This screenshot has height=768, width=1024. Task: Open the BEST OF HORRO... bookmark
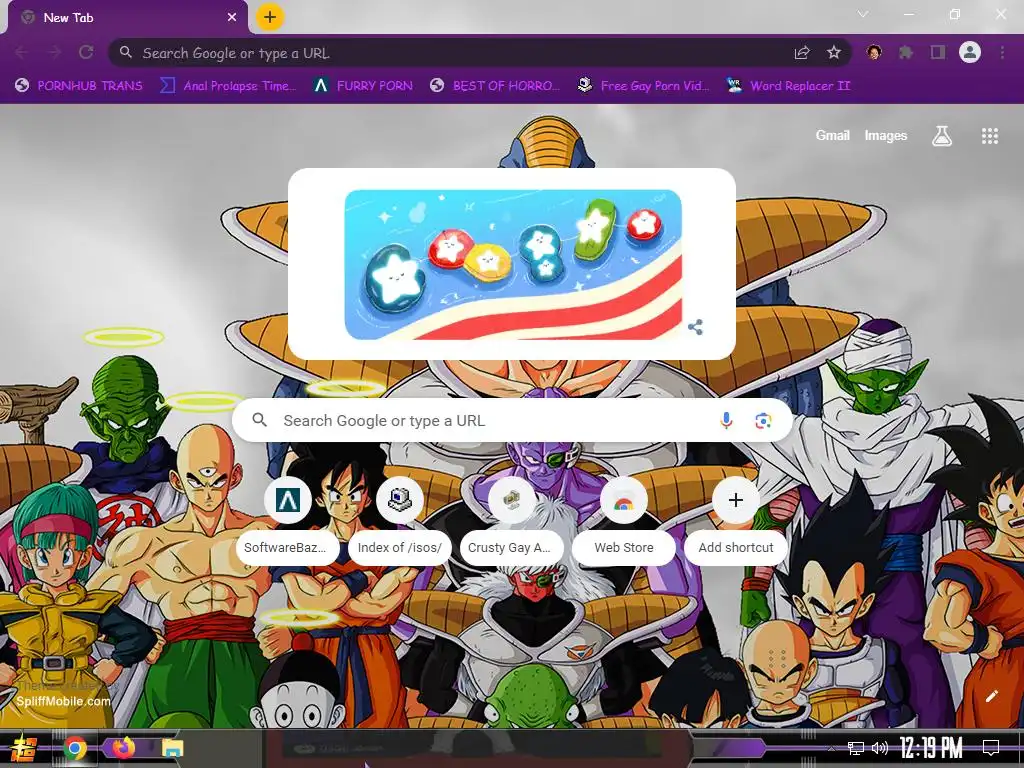coord(495,86)
